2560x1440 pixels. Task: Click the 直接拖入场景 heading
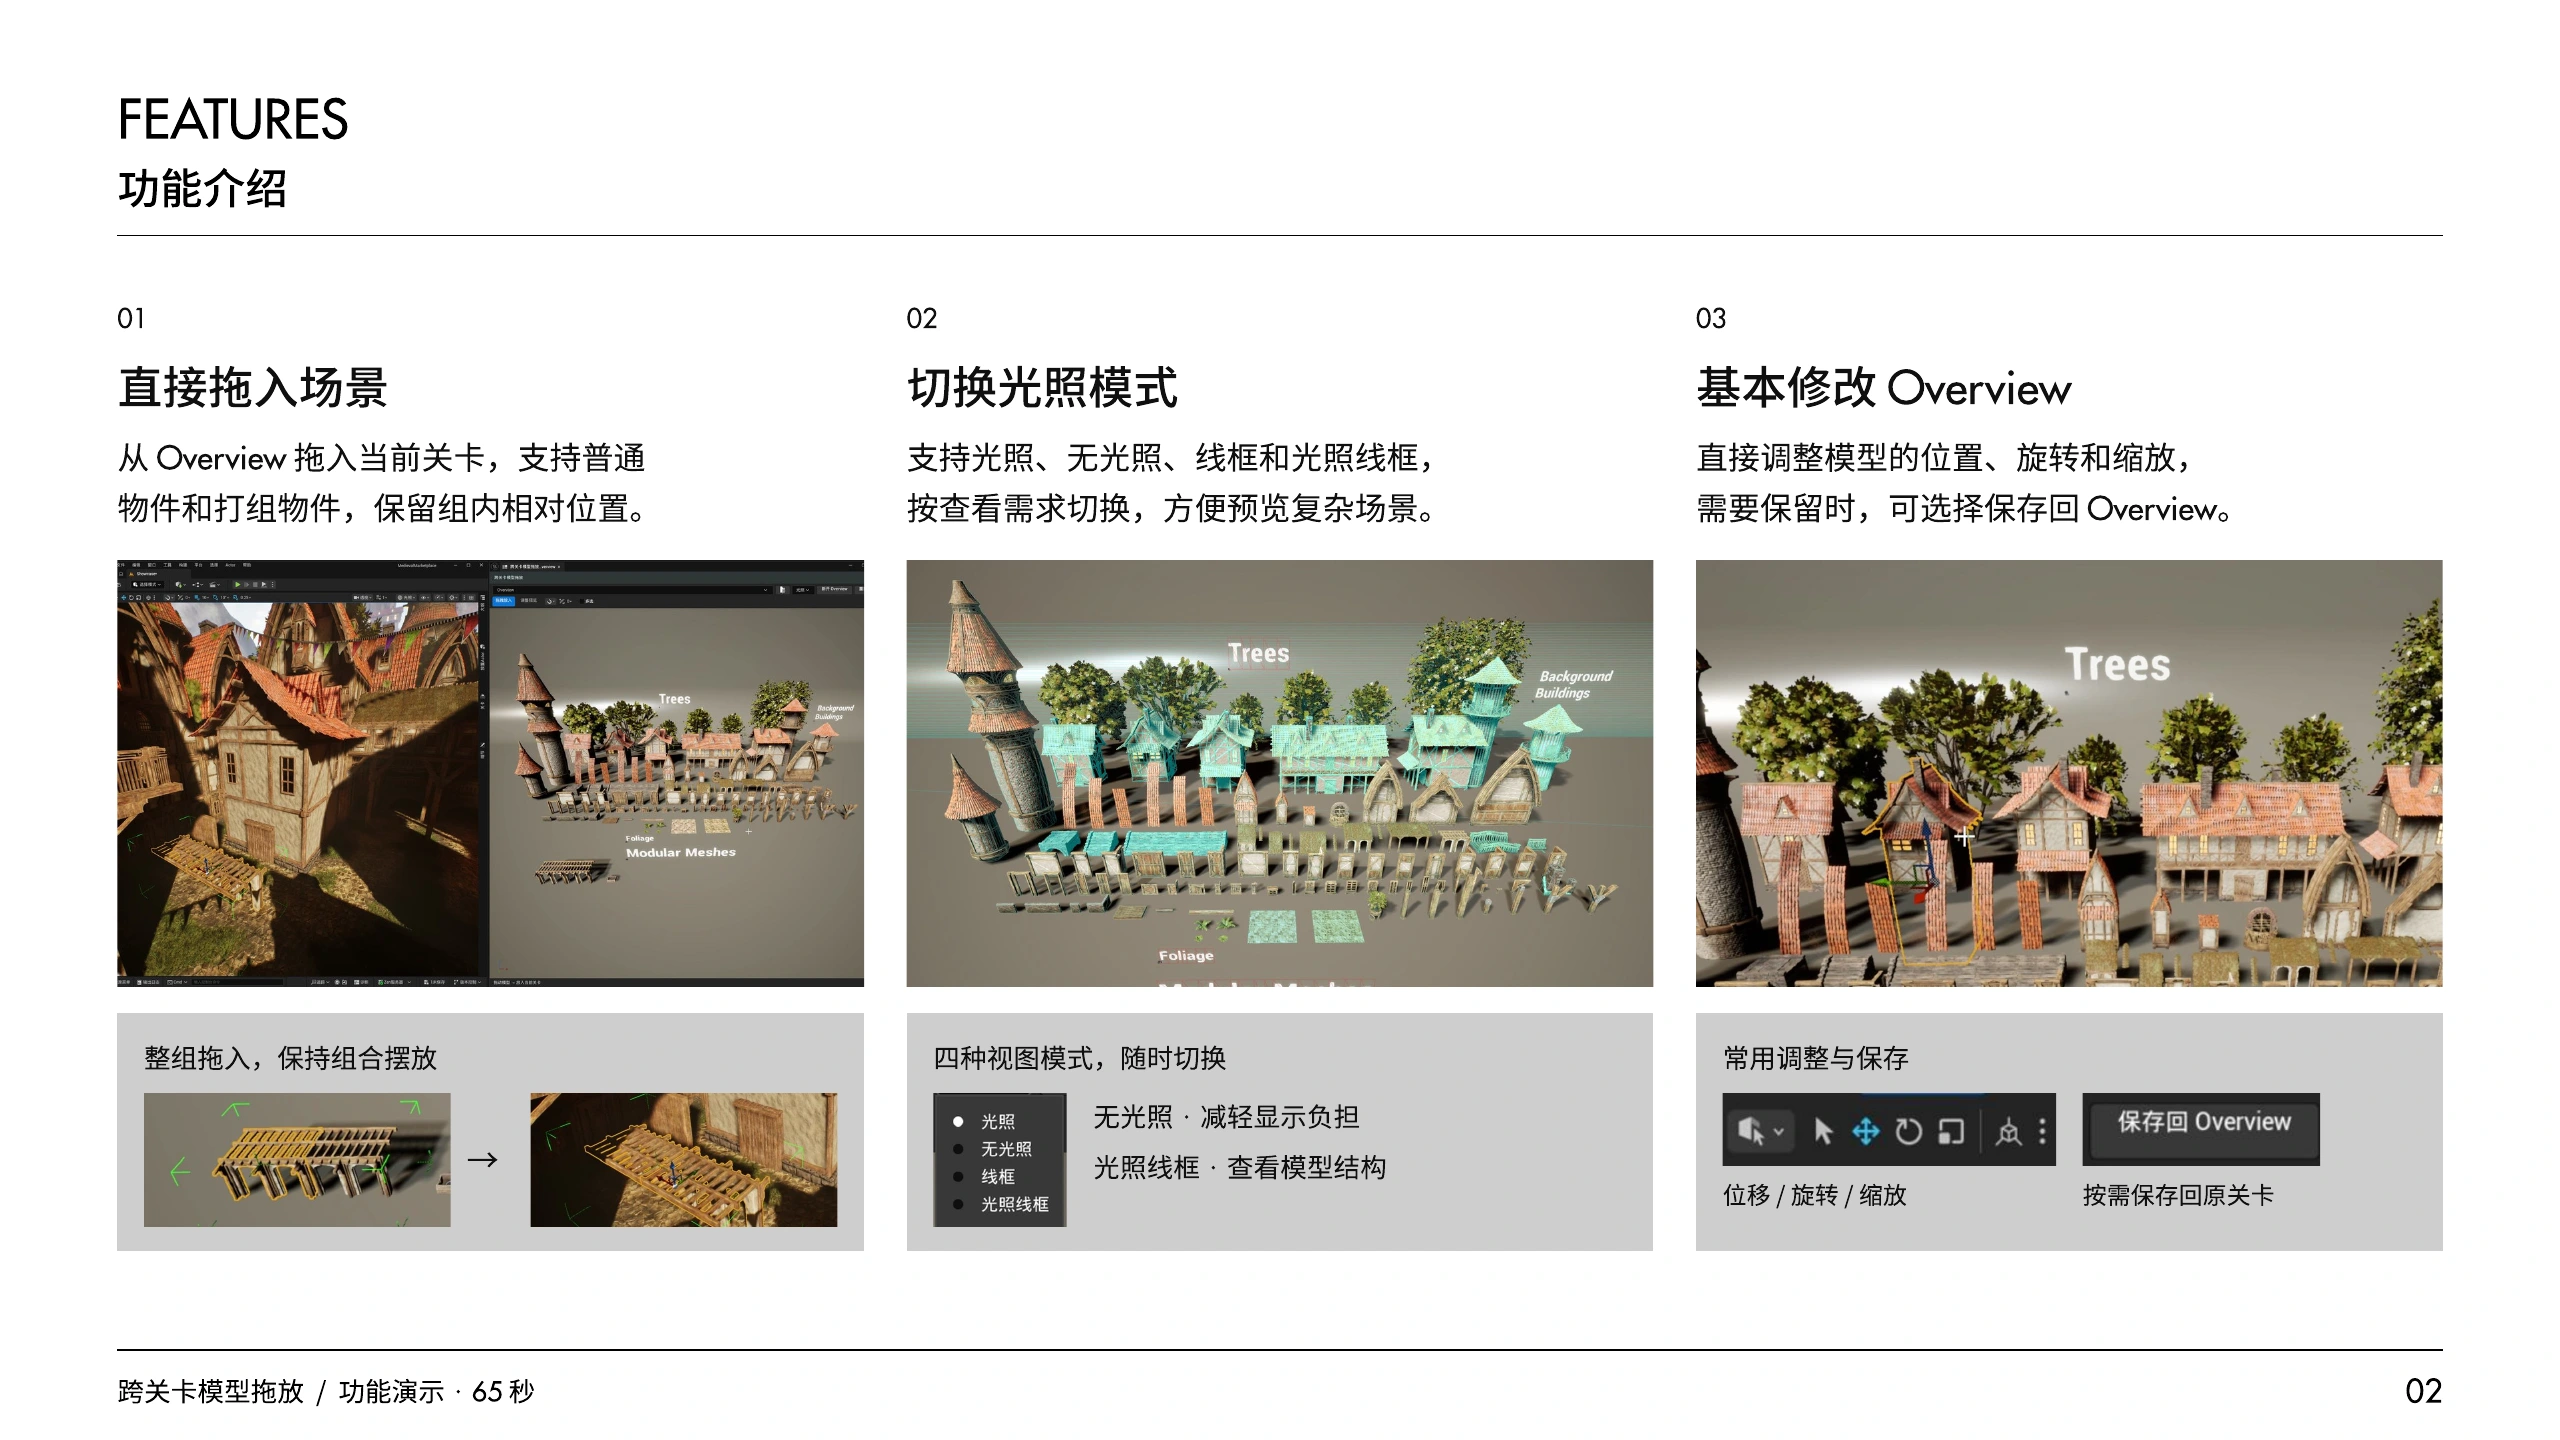click(x=253, y=388)
